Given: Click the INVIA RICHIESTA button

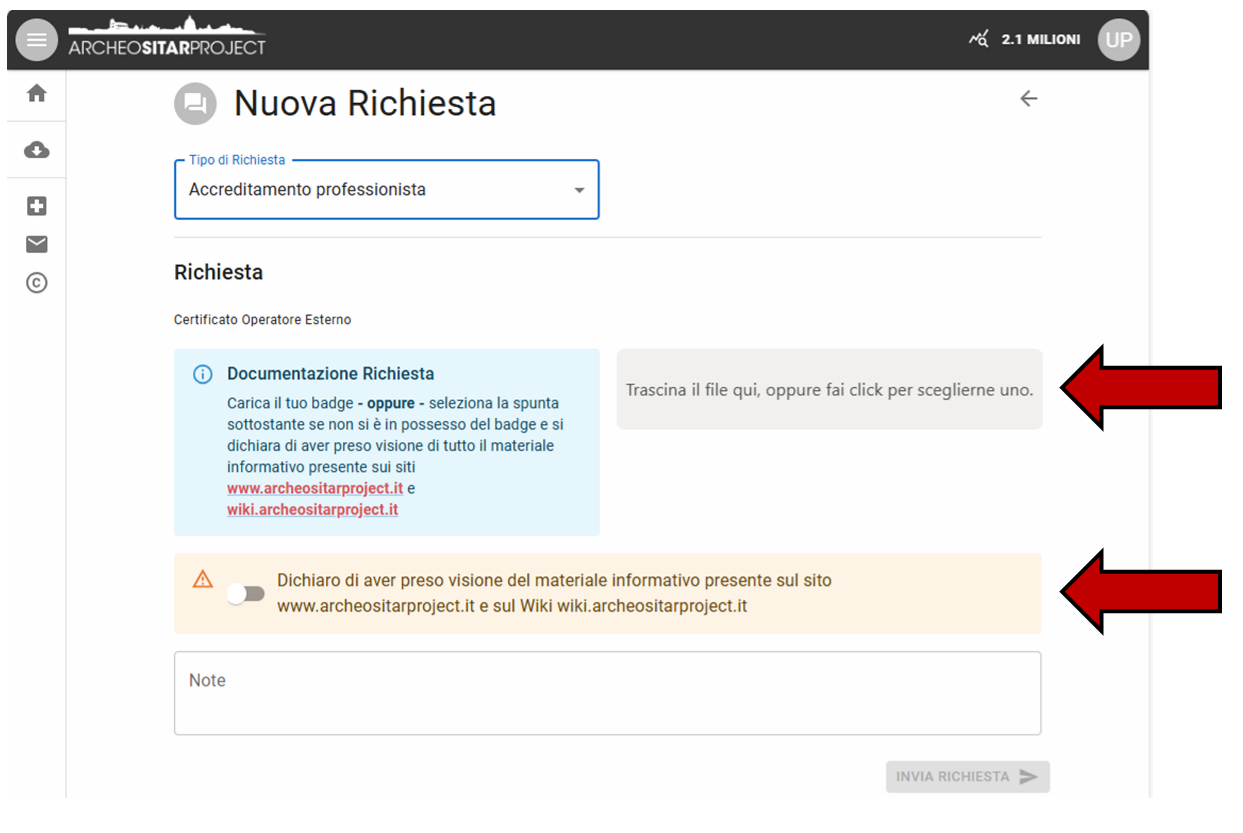Looking at the screenshot, I should pyautogui.click(x=967, y=777).
